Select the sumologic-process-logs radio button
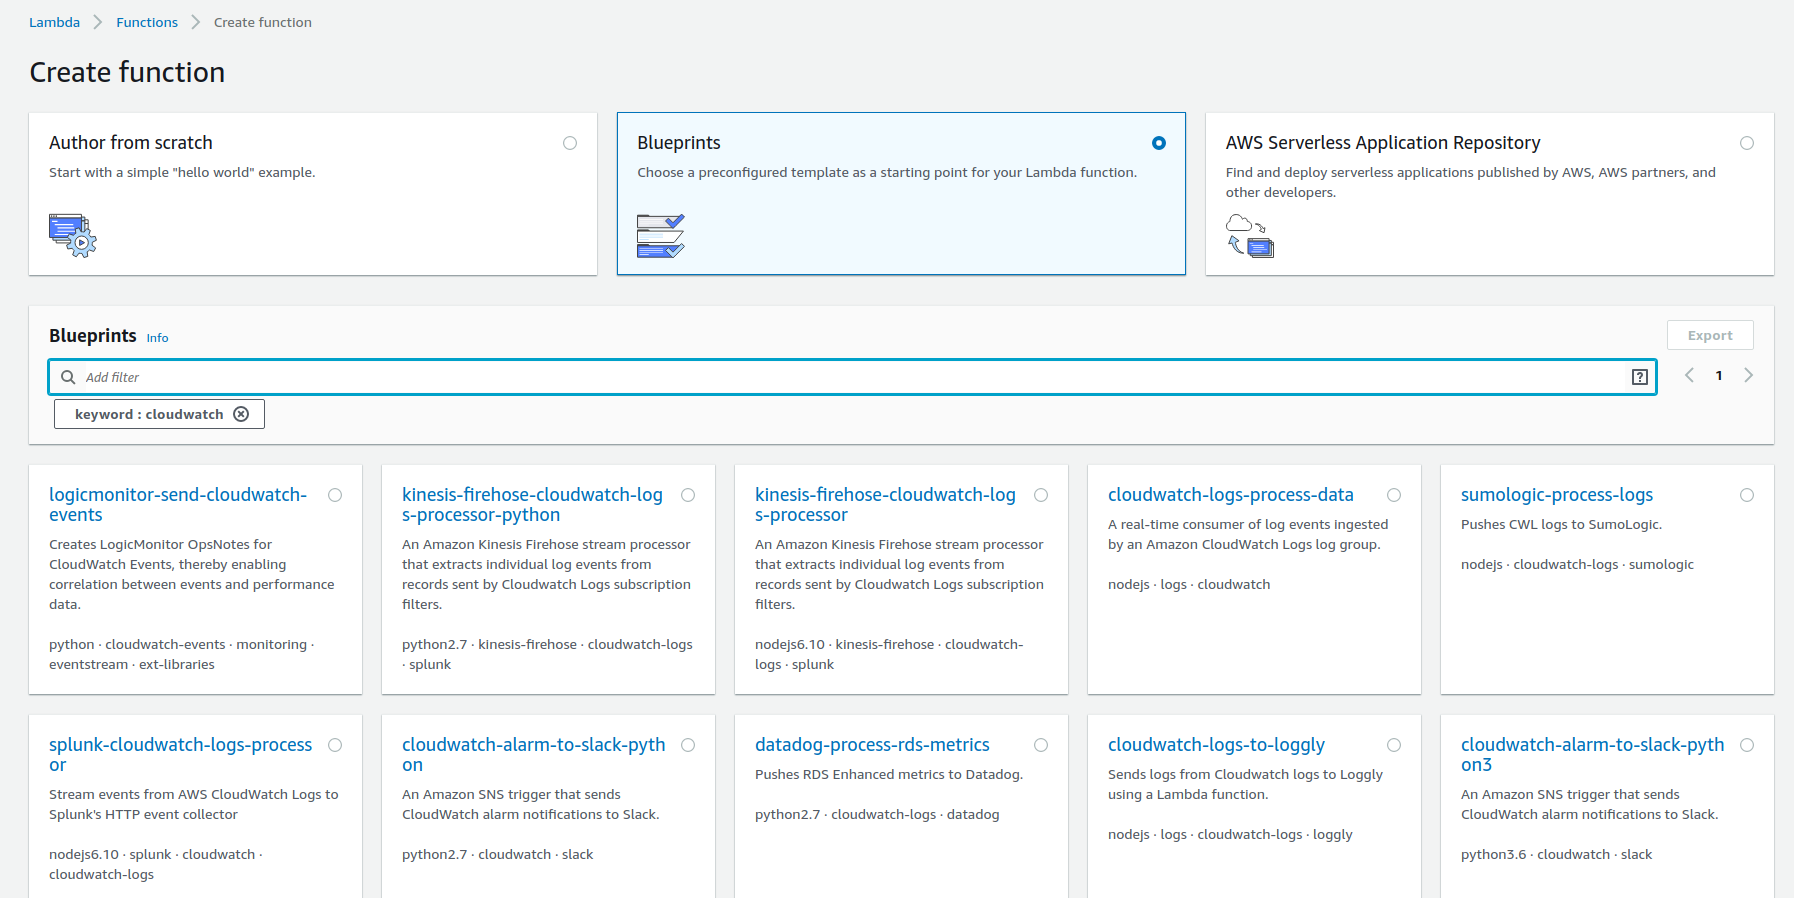Viewport: 1794px width, 898px height. (1746, 495)
